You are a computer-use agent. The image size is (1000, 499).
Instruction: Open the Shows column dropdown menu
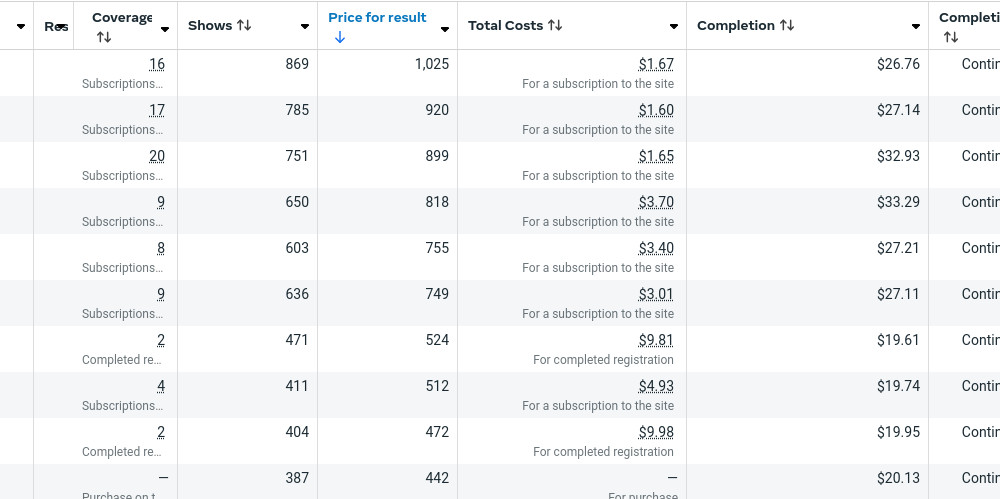[305, 27]
